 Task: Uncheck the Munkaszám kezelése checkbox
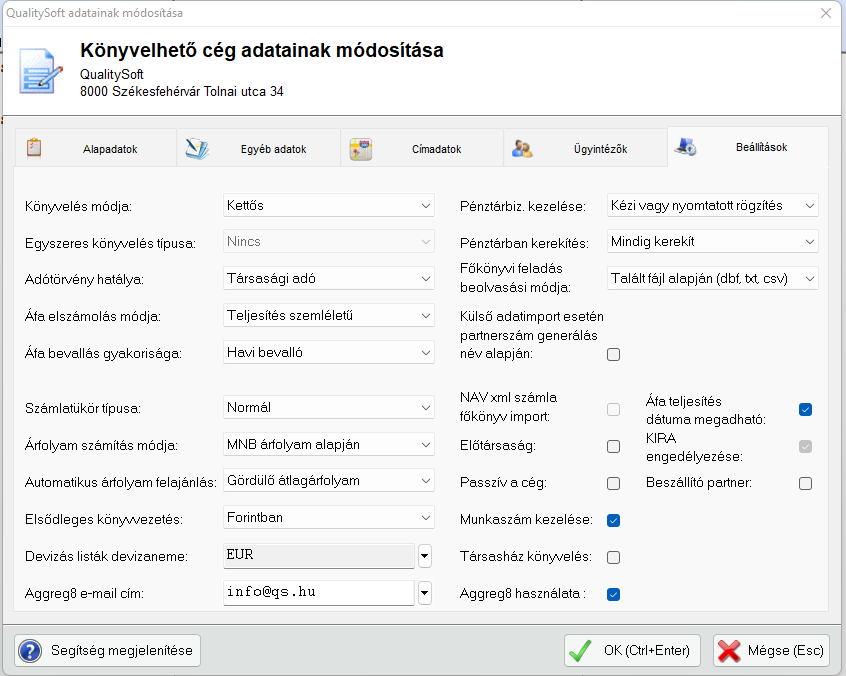(614, 520)
